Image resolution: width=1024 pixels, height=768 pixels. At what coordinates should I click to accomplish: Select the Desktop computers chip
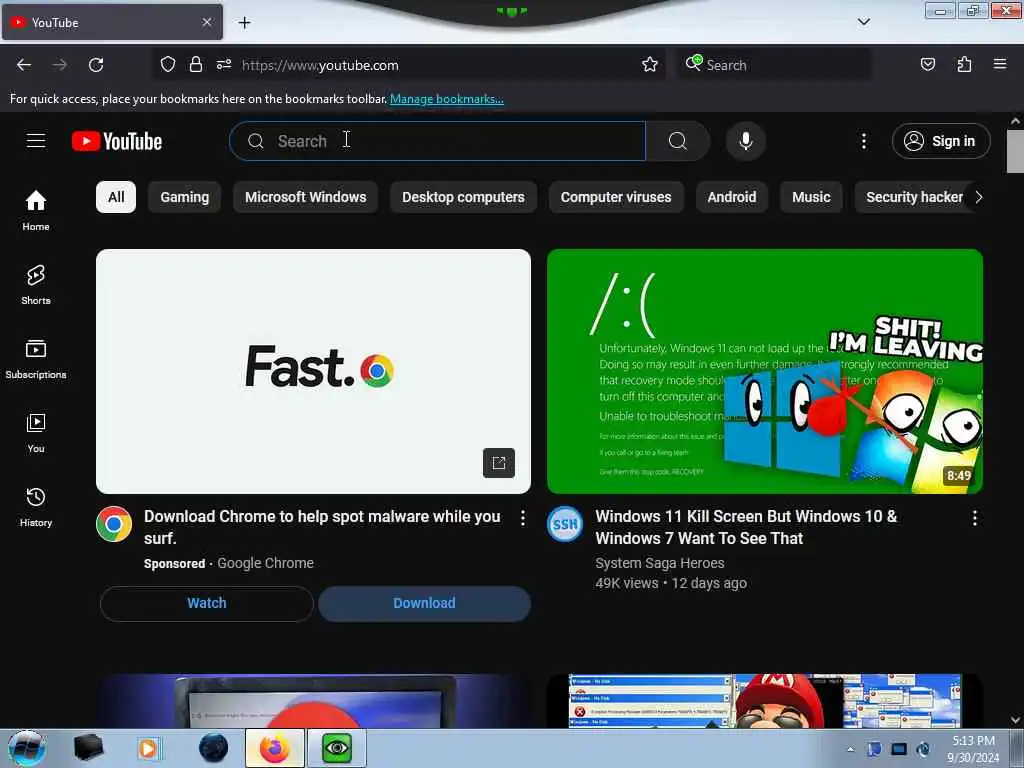coord(463,197)
